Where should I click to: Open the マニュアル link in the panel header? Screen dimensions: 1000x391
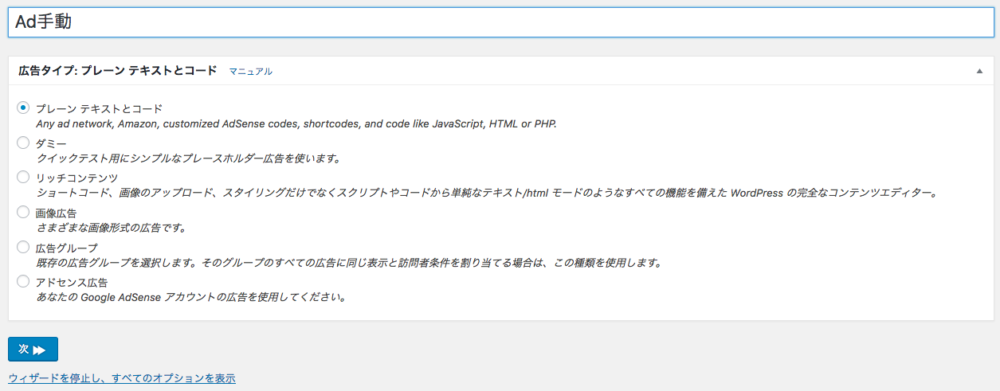click(251, 71)
